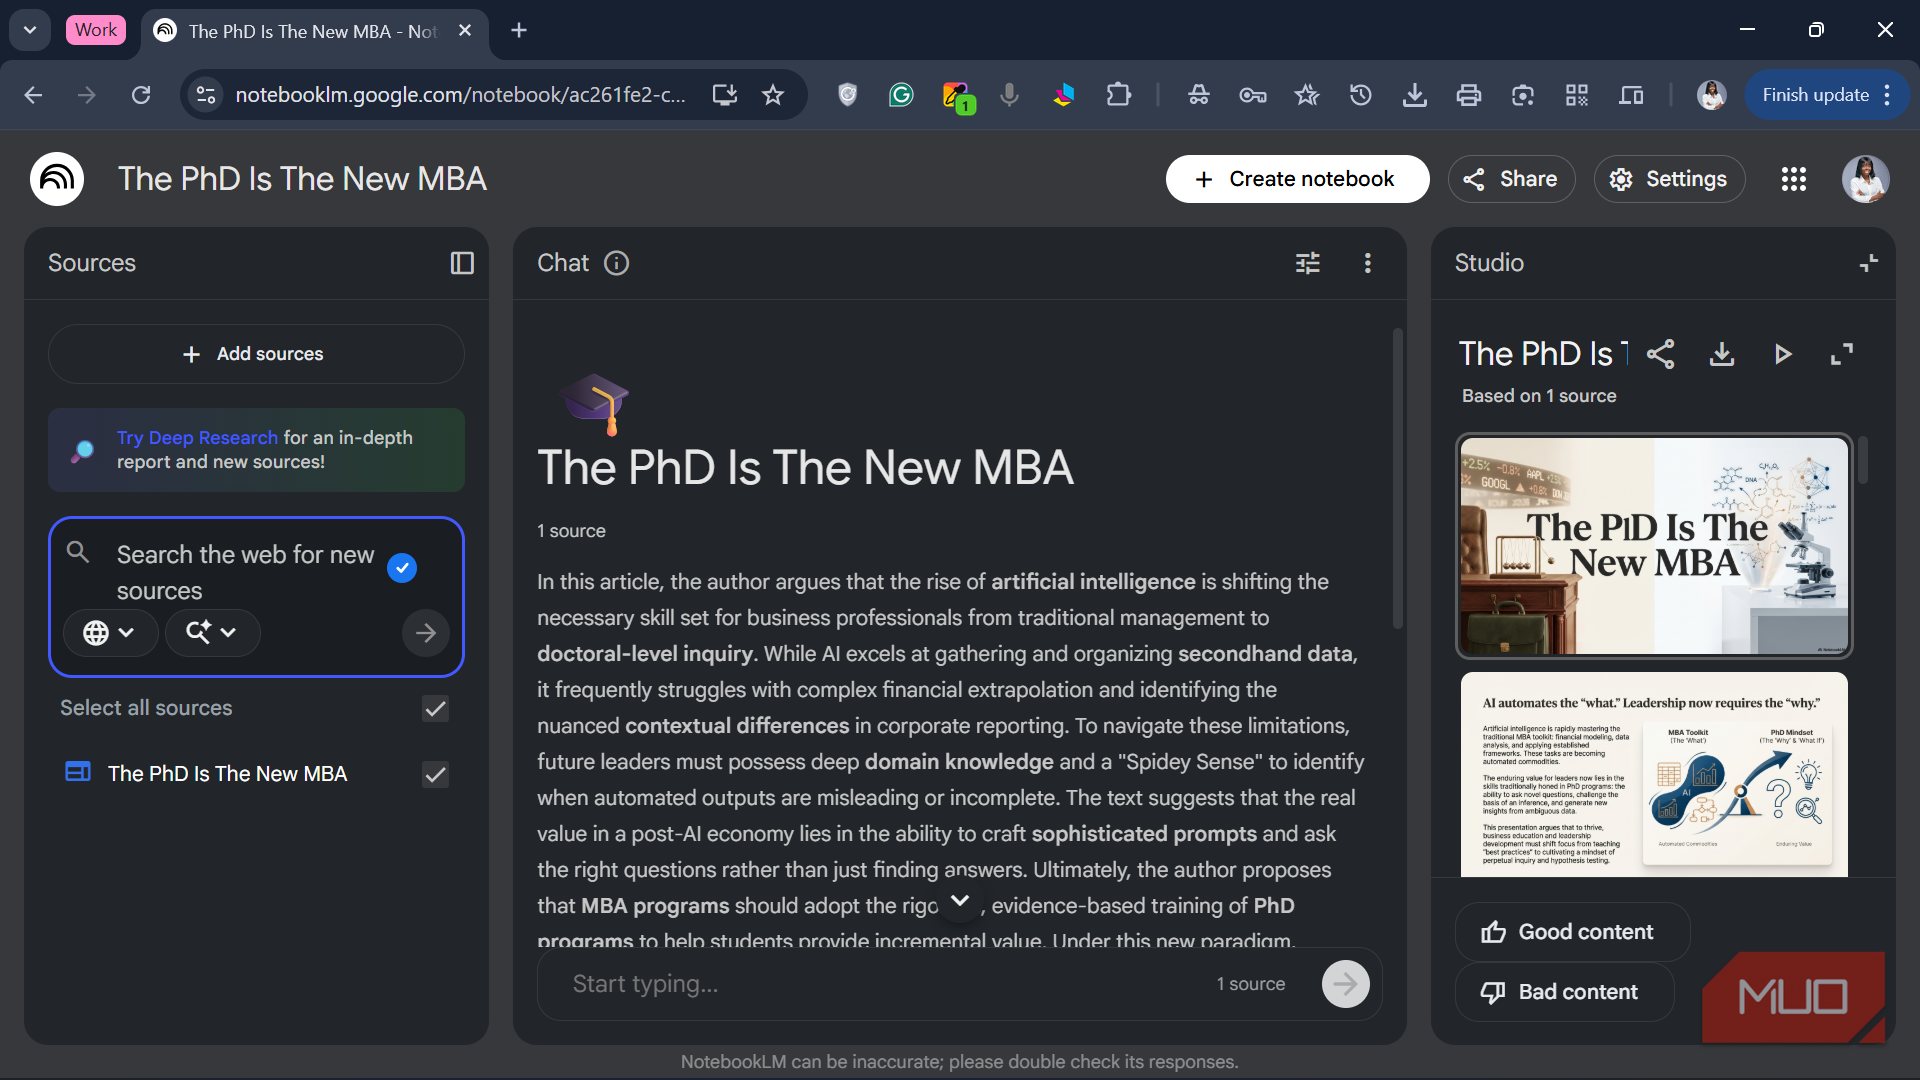Click the screenshot capture toolbar icon
Image resolution: width=1920 pixels, height=1080 pixels.
[1522, 95]
